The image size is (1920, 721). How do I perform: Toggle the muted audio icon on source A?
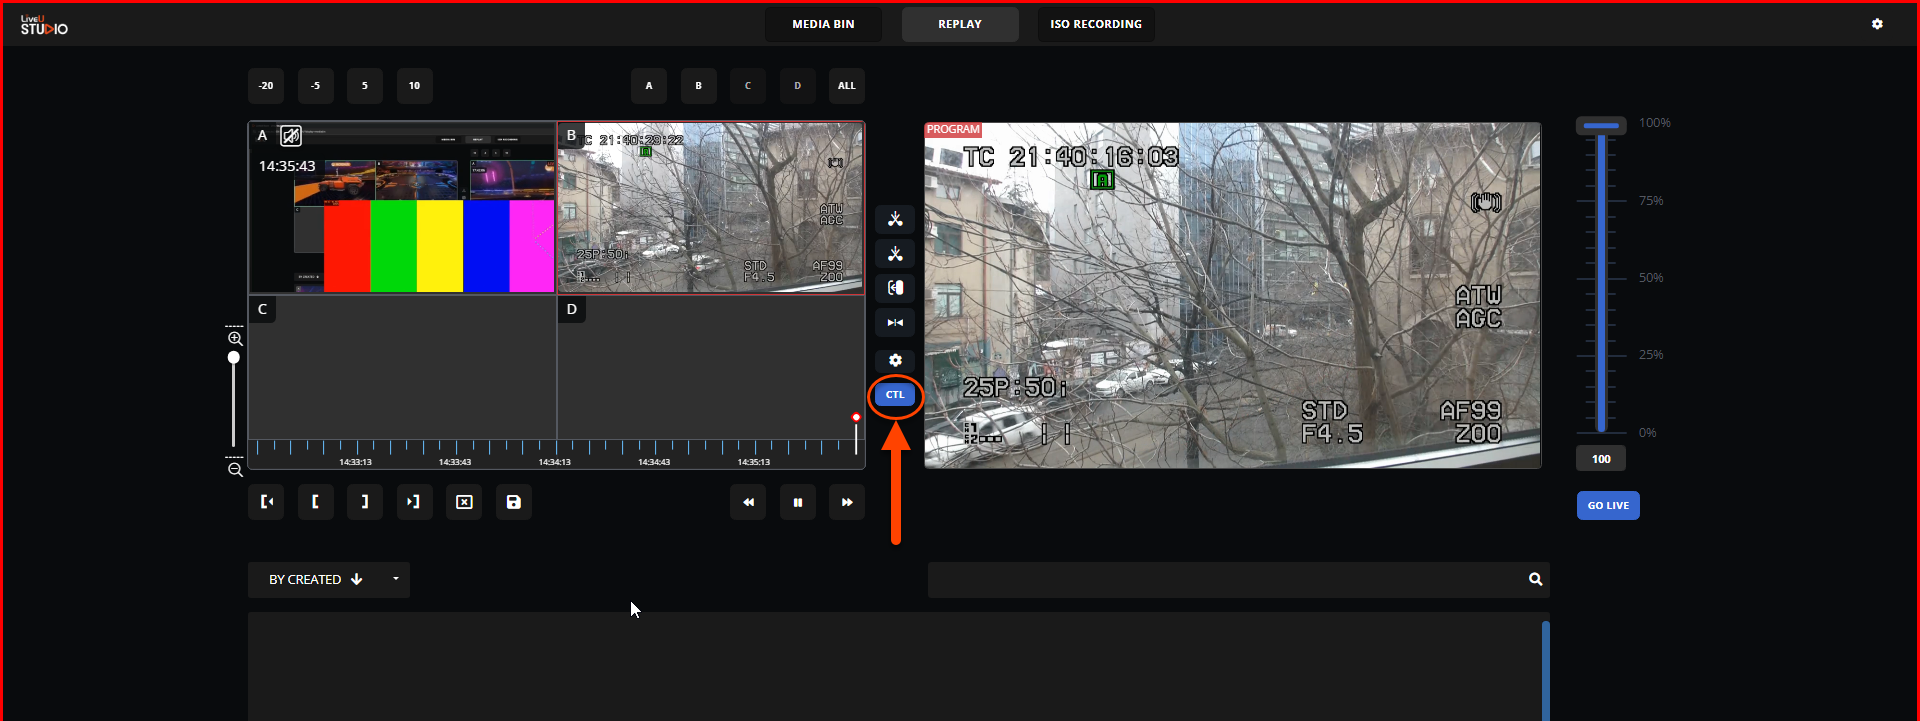click(x=291, y=136)
